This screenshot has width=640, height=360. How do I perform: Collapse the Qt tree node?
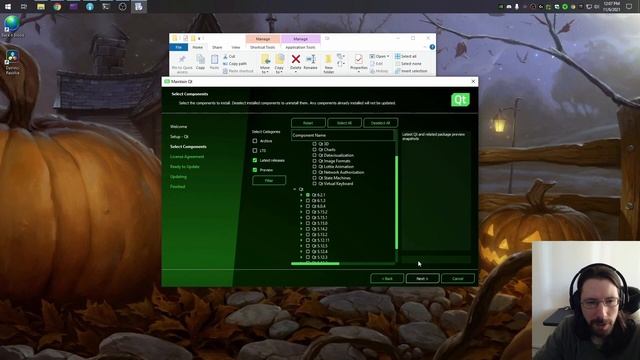coord(295,189)
